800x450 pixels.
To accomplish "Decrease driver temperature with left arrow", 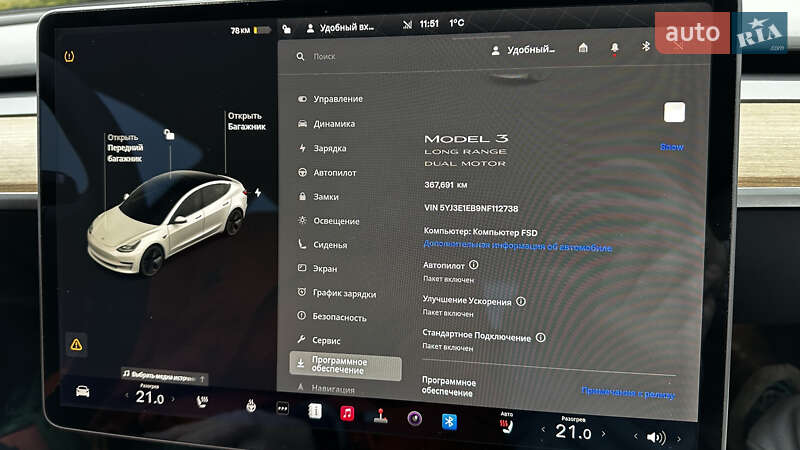I will click(x=127, y=396).
